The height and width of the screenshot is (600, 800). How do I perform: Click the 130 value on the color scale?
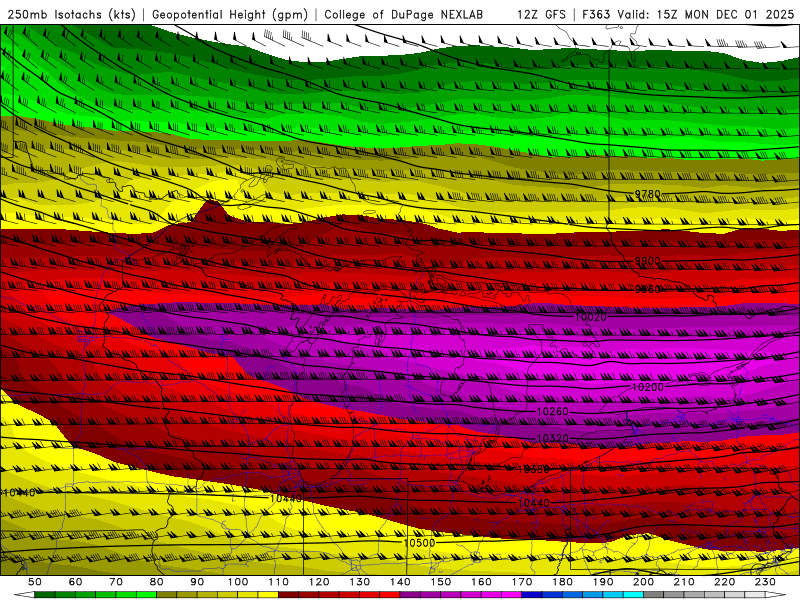click(x=360, y=582)
